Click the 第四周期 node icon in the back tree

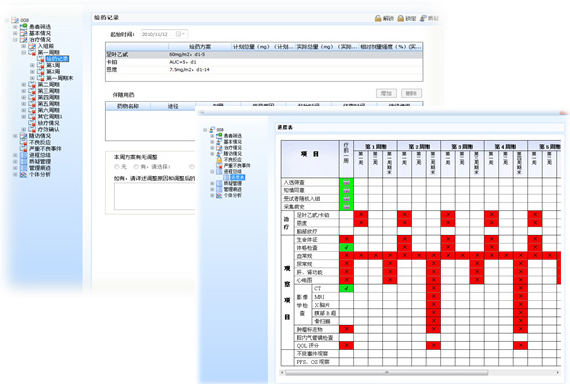[32, 97]
